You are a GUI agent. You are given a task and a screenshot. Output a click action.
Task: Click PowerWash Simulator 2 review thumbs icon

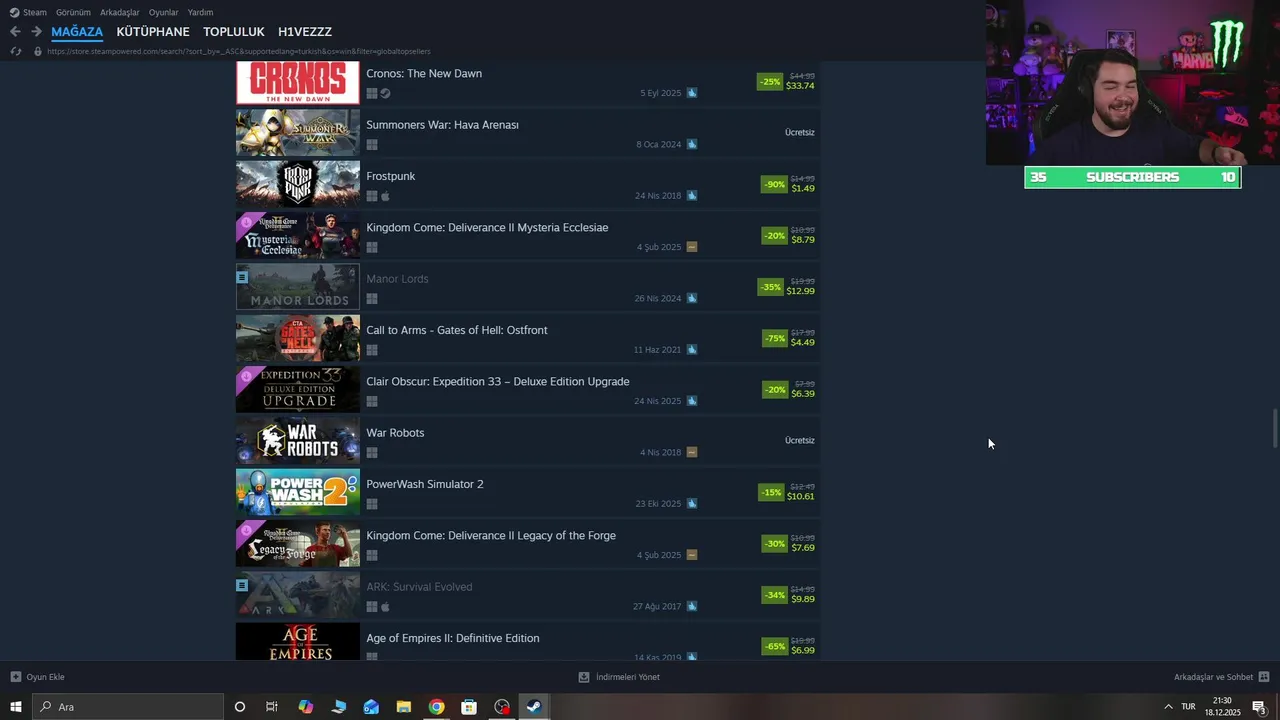coord(692,504)
